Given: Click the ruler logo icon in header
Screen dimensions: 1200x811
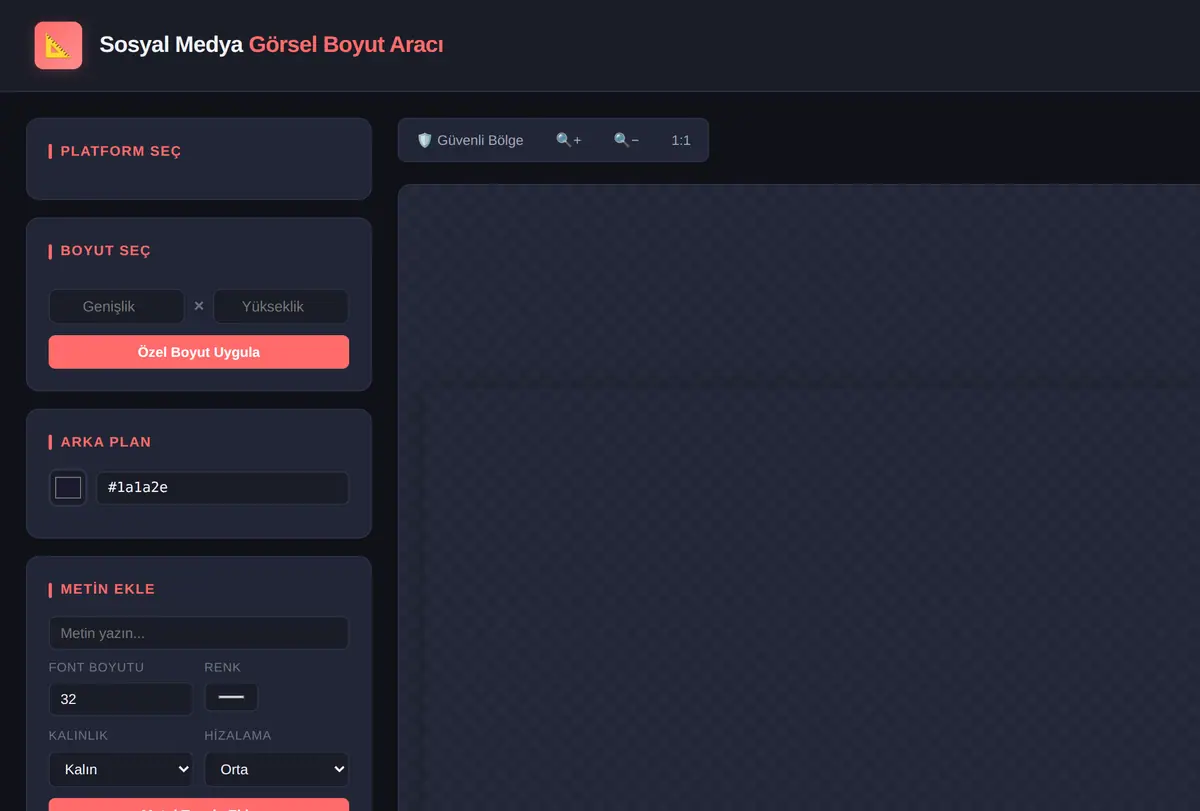Looking at the screenshot, I should pyautogui.click(x=58, y=46).
